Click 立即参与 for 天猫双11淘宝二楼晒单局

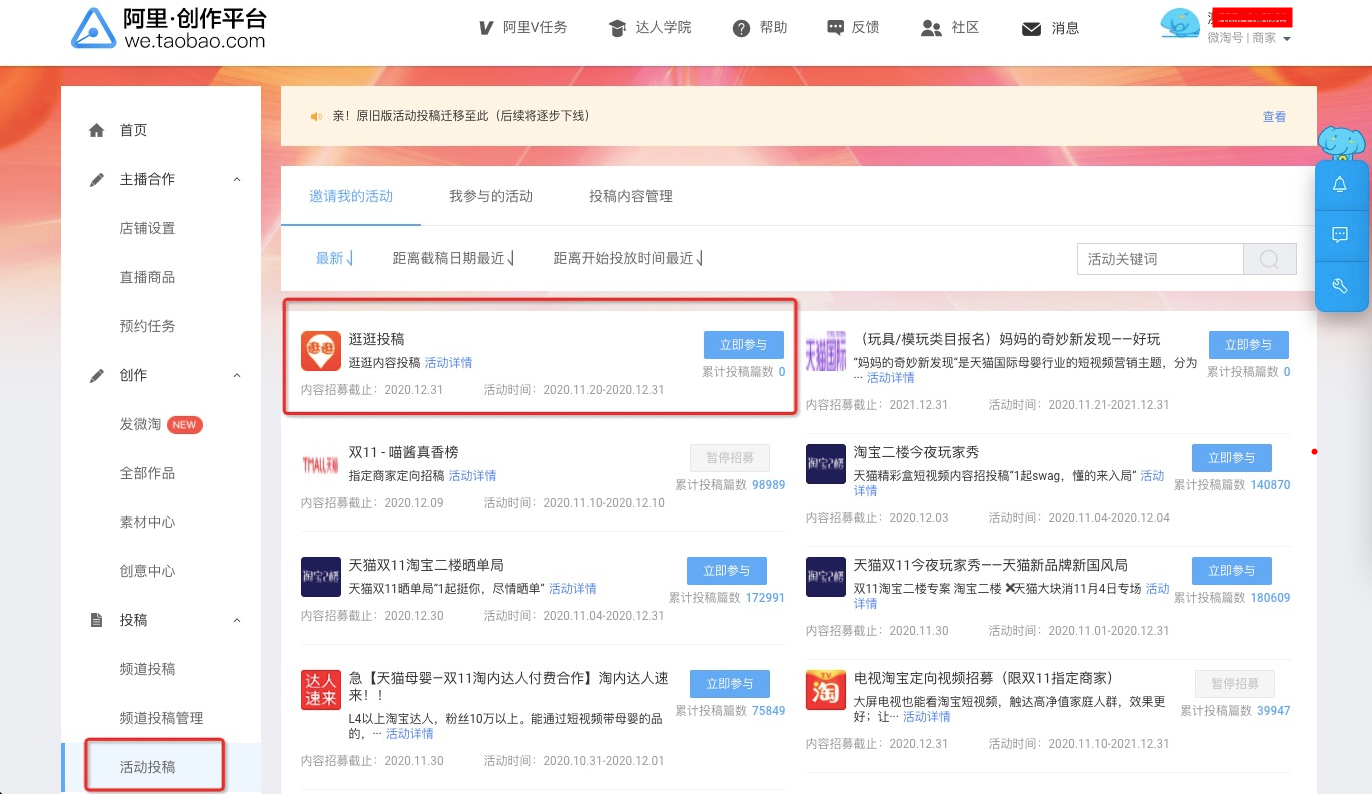coord(727,571)
